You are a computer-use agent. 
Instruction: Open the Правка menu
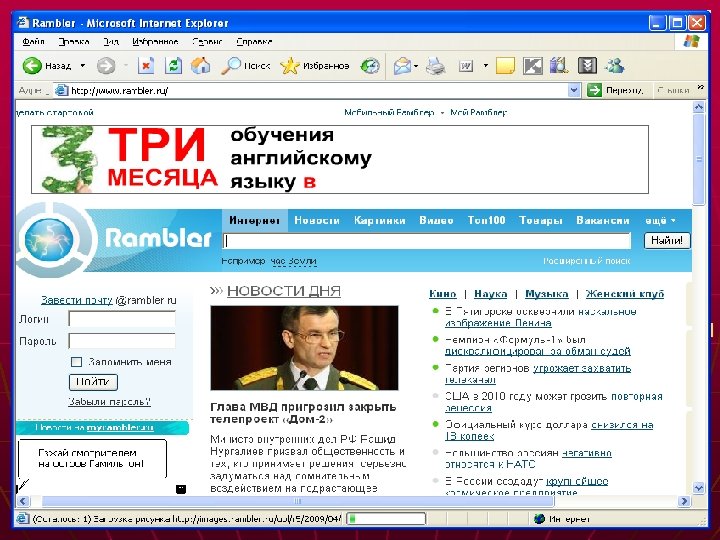click(x=73, y=42)
